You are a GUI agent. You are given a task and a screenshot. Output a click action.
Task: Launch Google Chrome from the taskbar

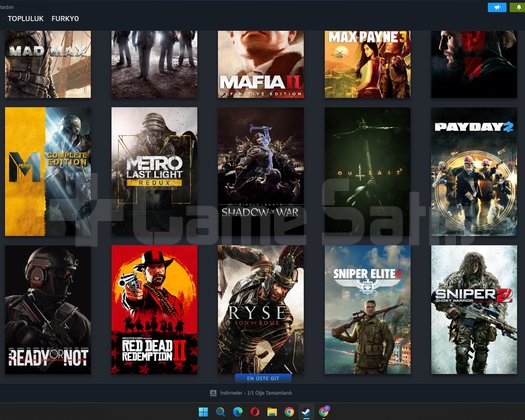pos(289,412)
